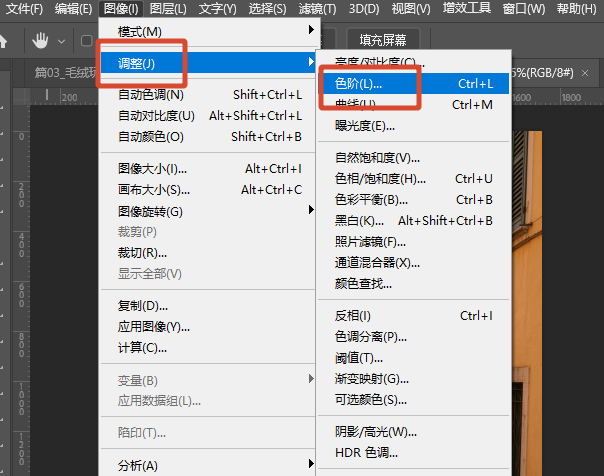Open the 增效工具 menu
This screenshot has width=604, height=476.
(x=466, y=8)
